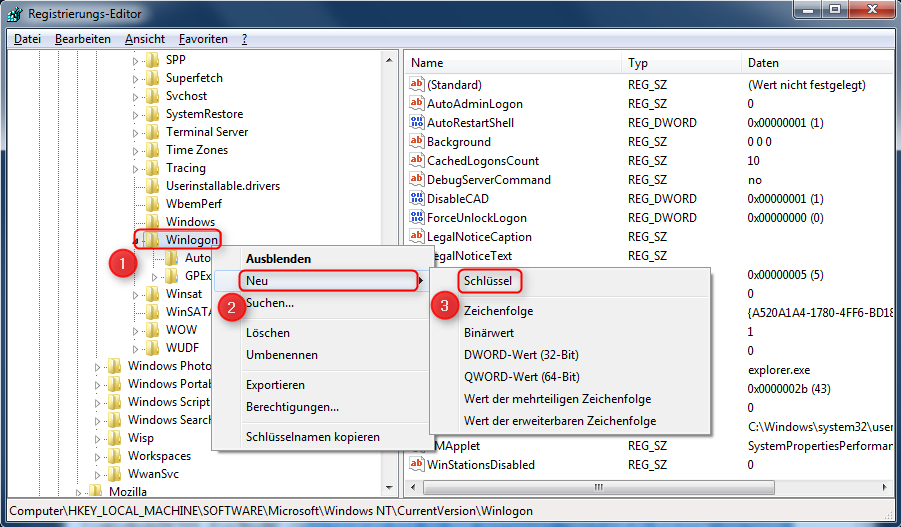Click Berechtigungen... in the context menu
Screen dimensions: 901x527
pyautogui.click(x=292, y=407)
